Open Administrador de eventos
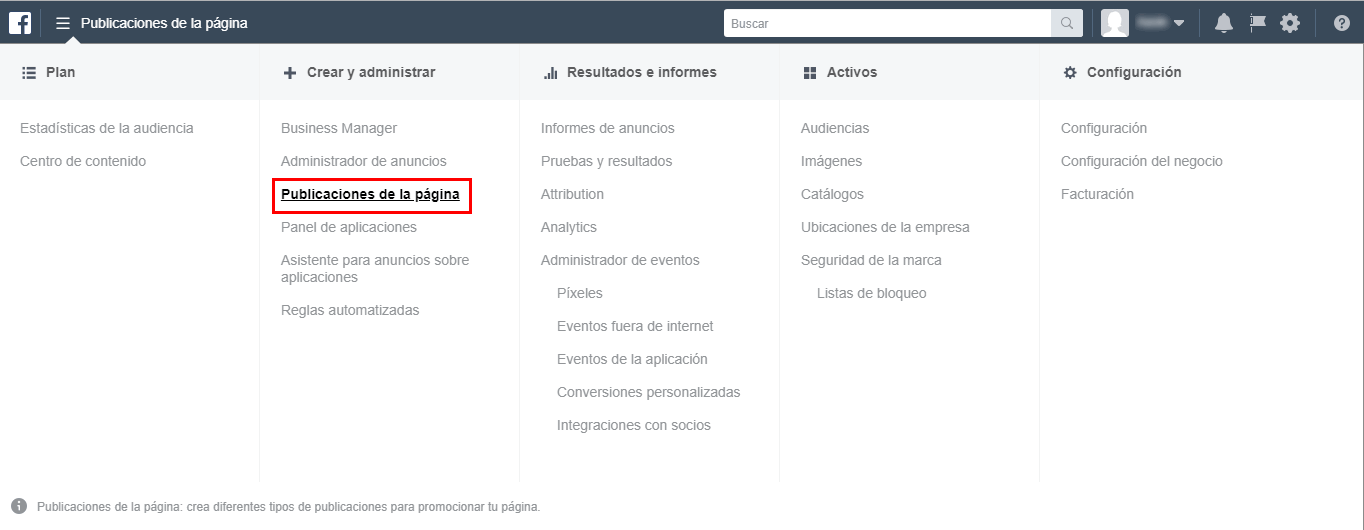The image size is (1364, 530). coord(620,260)
